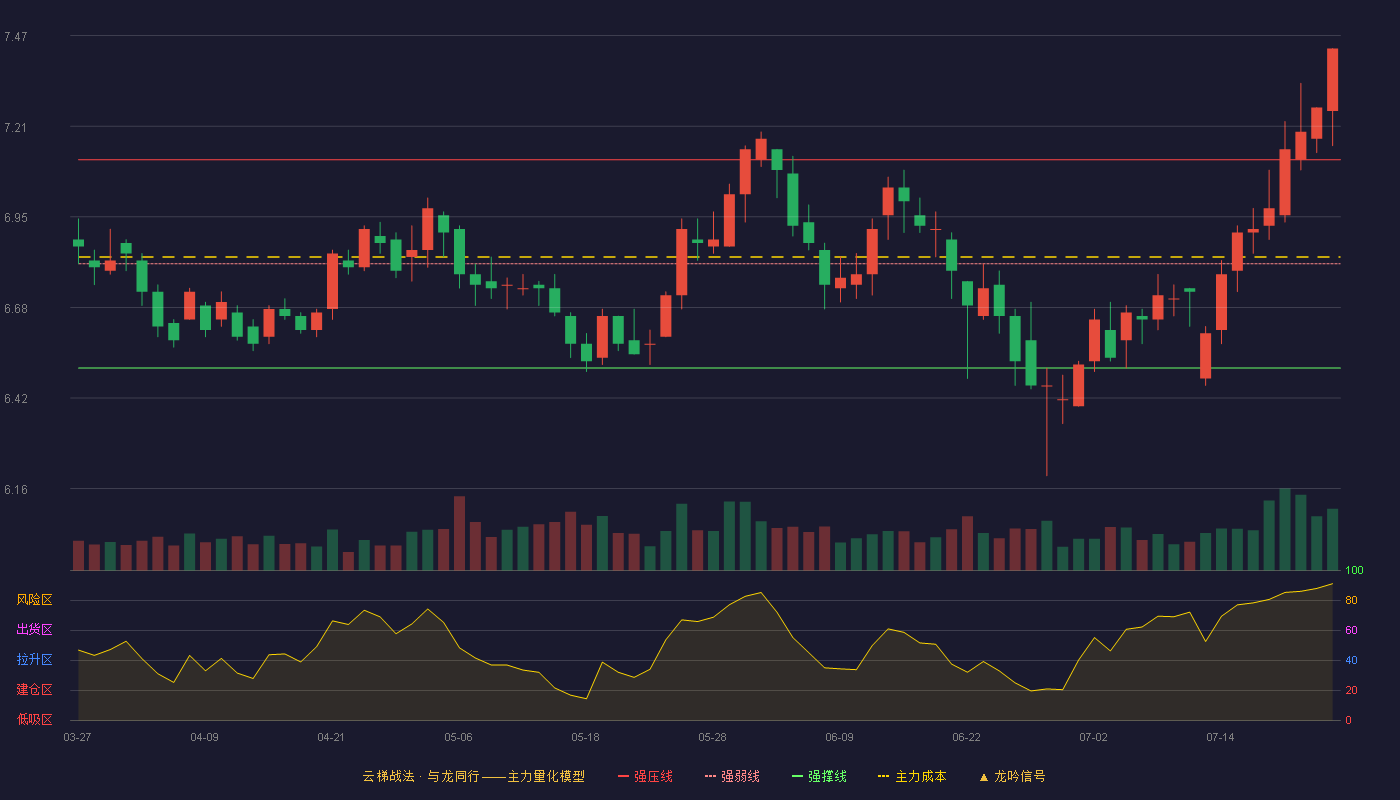This screenshot has width=1400, height=800.
Task: Click the orange 80 indicator scale value
Action: coord(1351,600)
